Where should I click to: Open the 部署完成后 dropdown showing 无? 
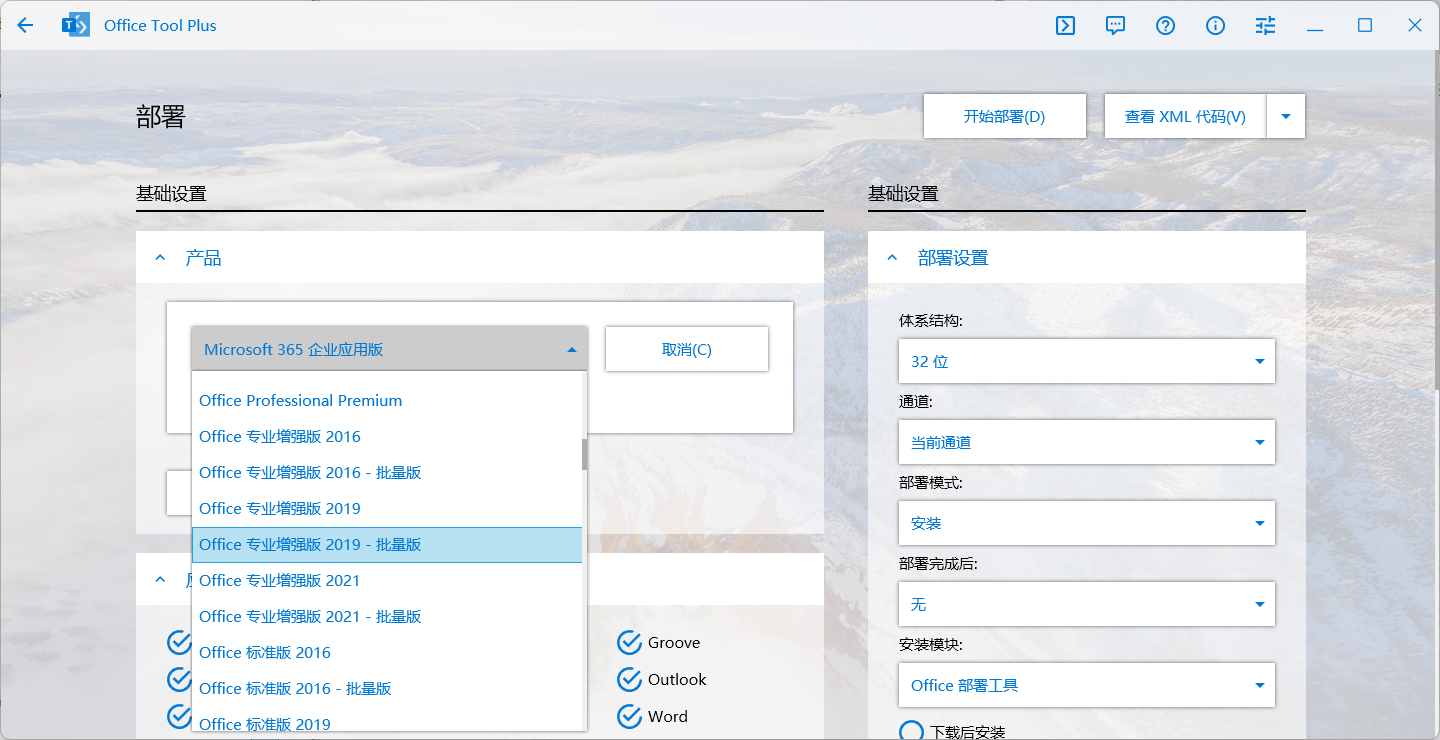(x=1086, y=604)
